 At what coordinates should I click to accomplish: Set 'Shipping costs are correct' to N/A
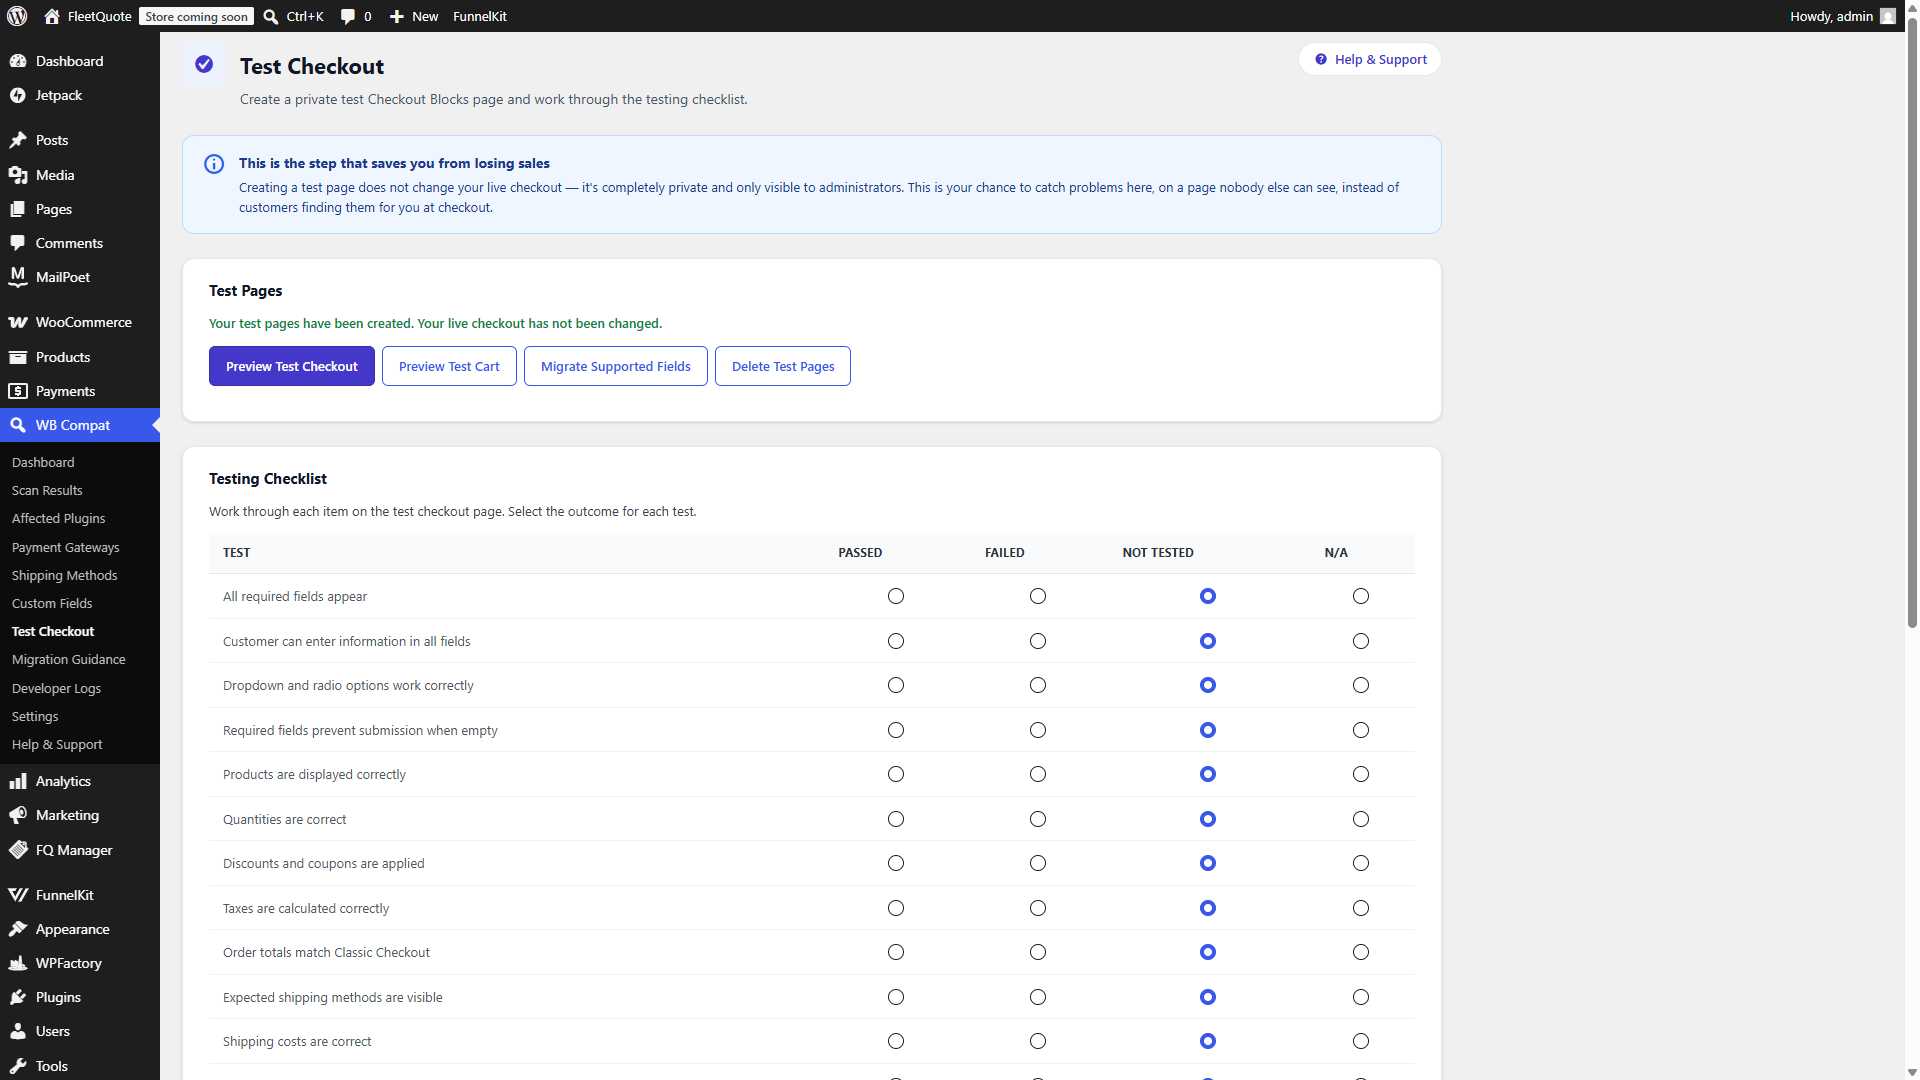tap(1361, 1041)
